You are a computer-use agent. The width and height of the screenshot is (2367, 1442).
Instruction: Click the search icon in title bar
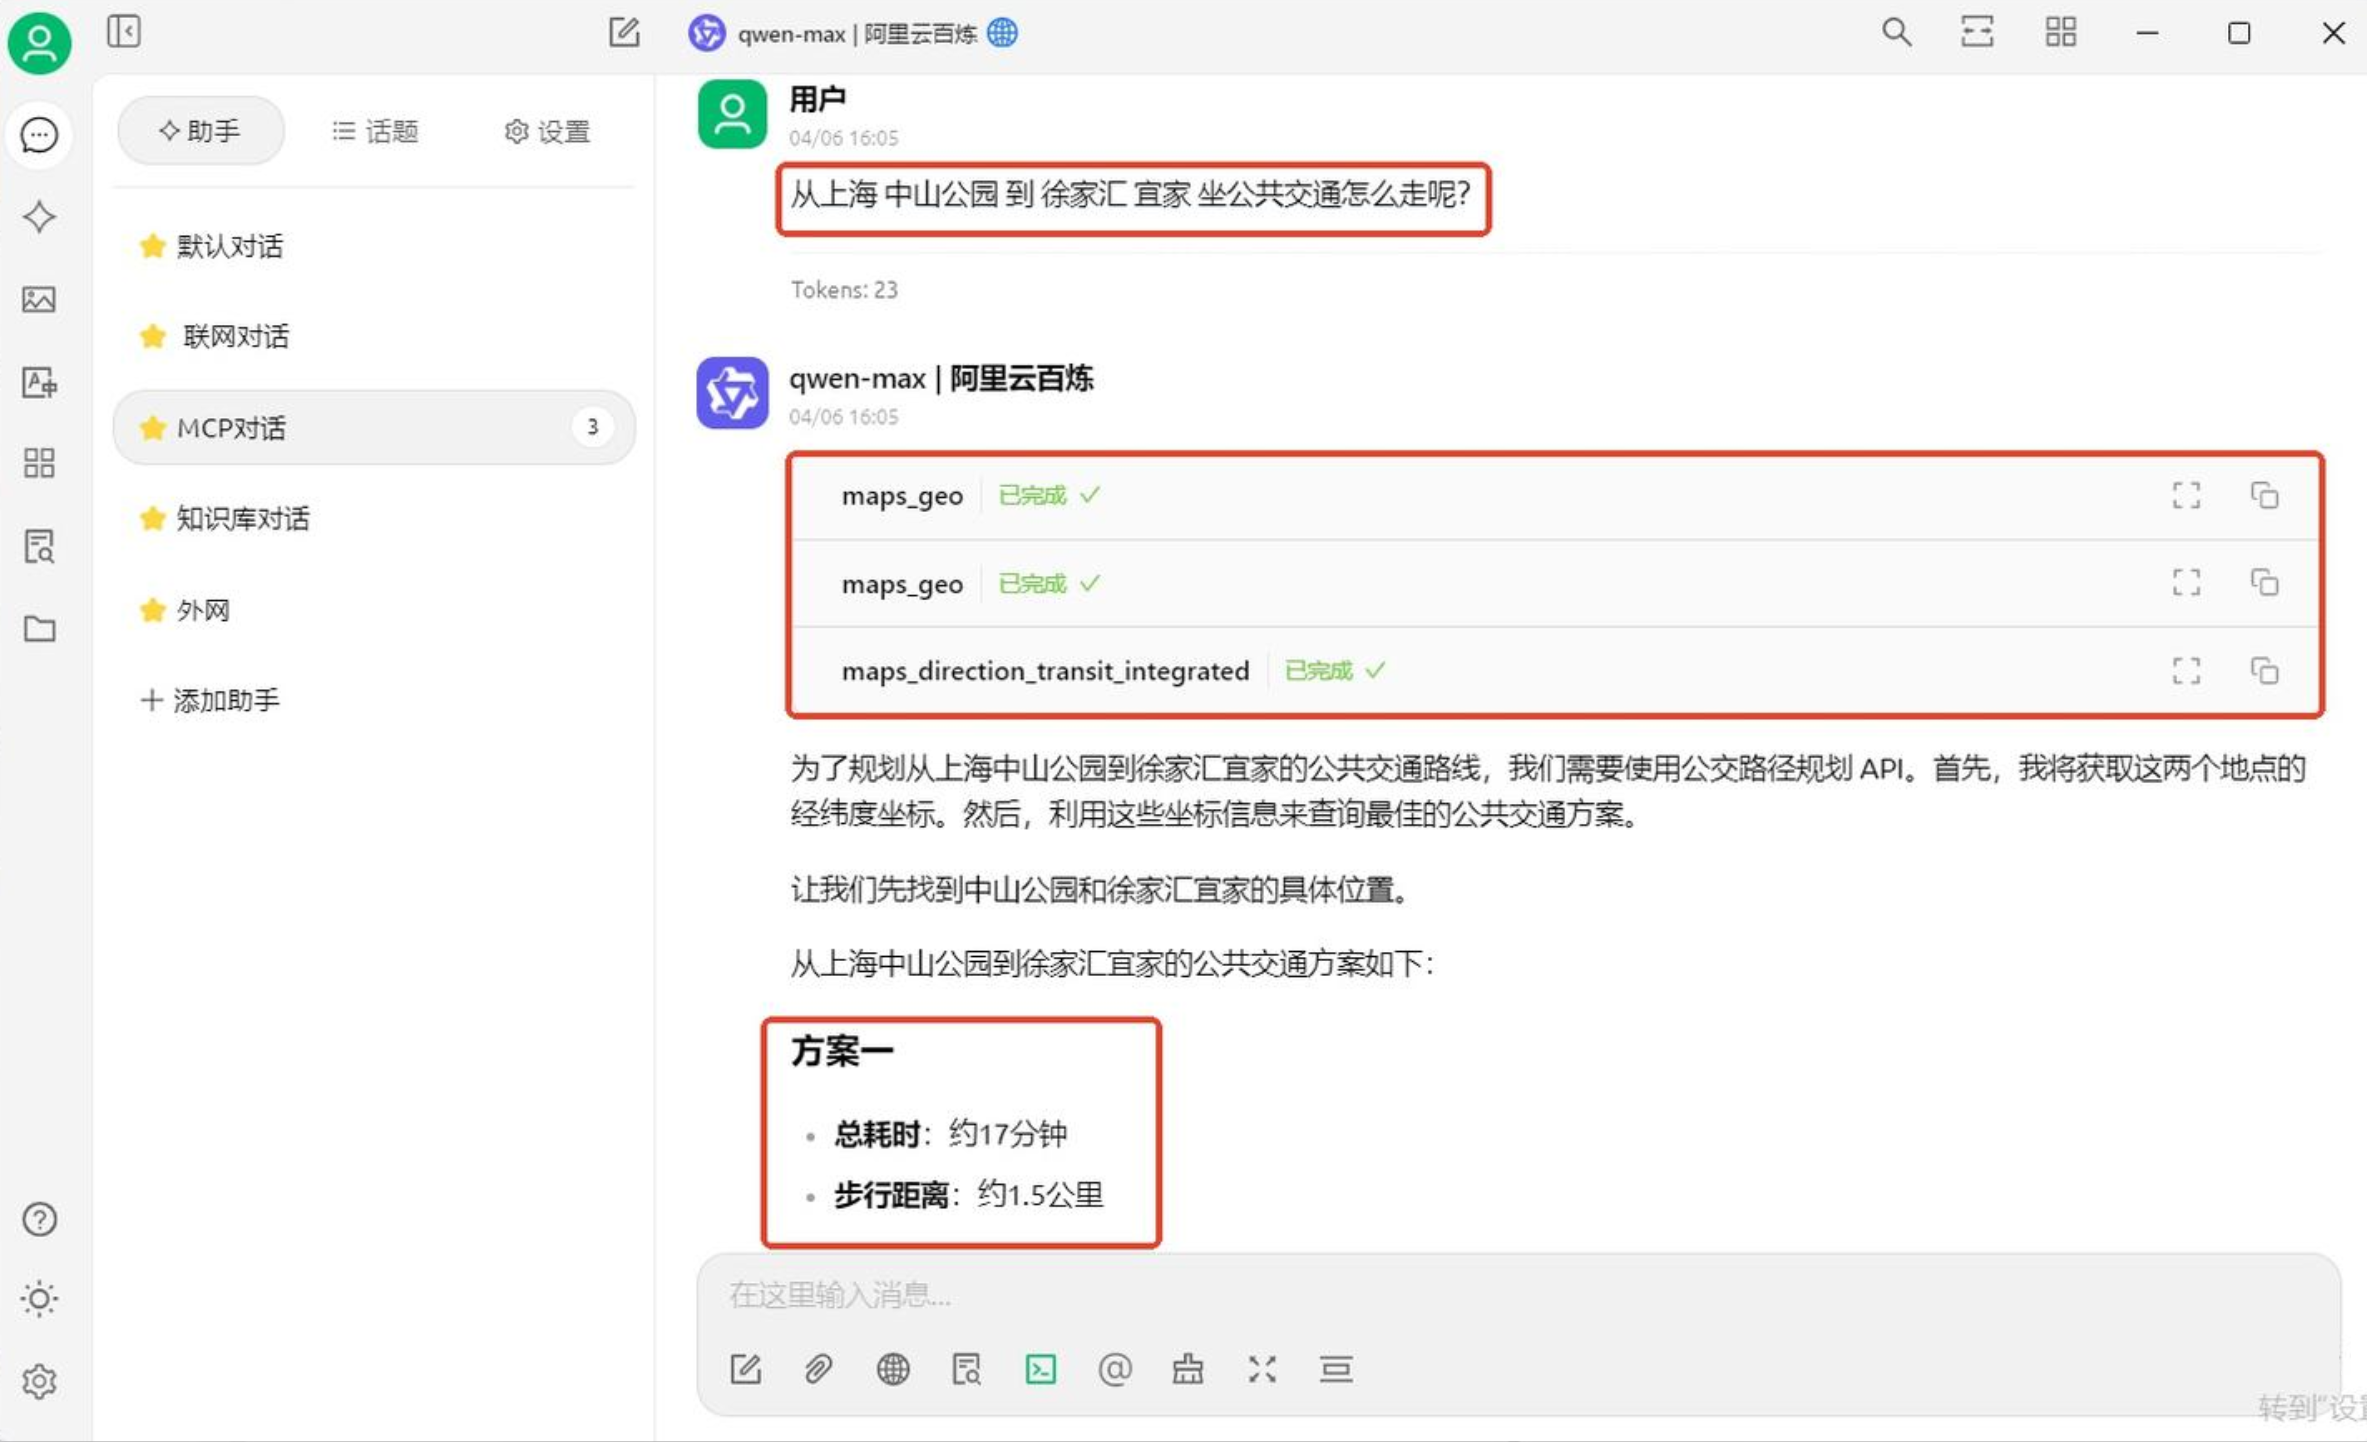click(x=1896, y=32)
